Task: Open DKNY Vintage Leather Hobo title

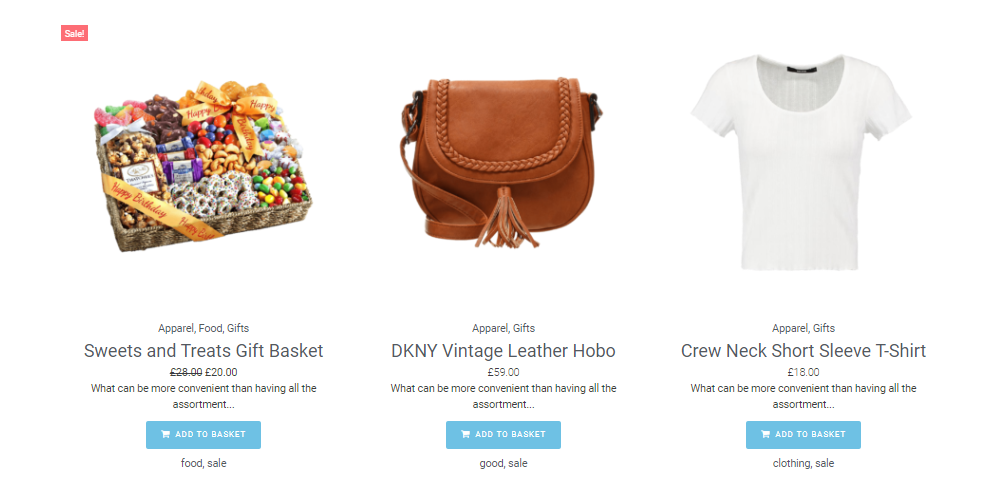Action: pyautogui.click(x=503, y=351)
